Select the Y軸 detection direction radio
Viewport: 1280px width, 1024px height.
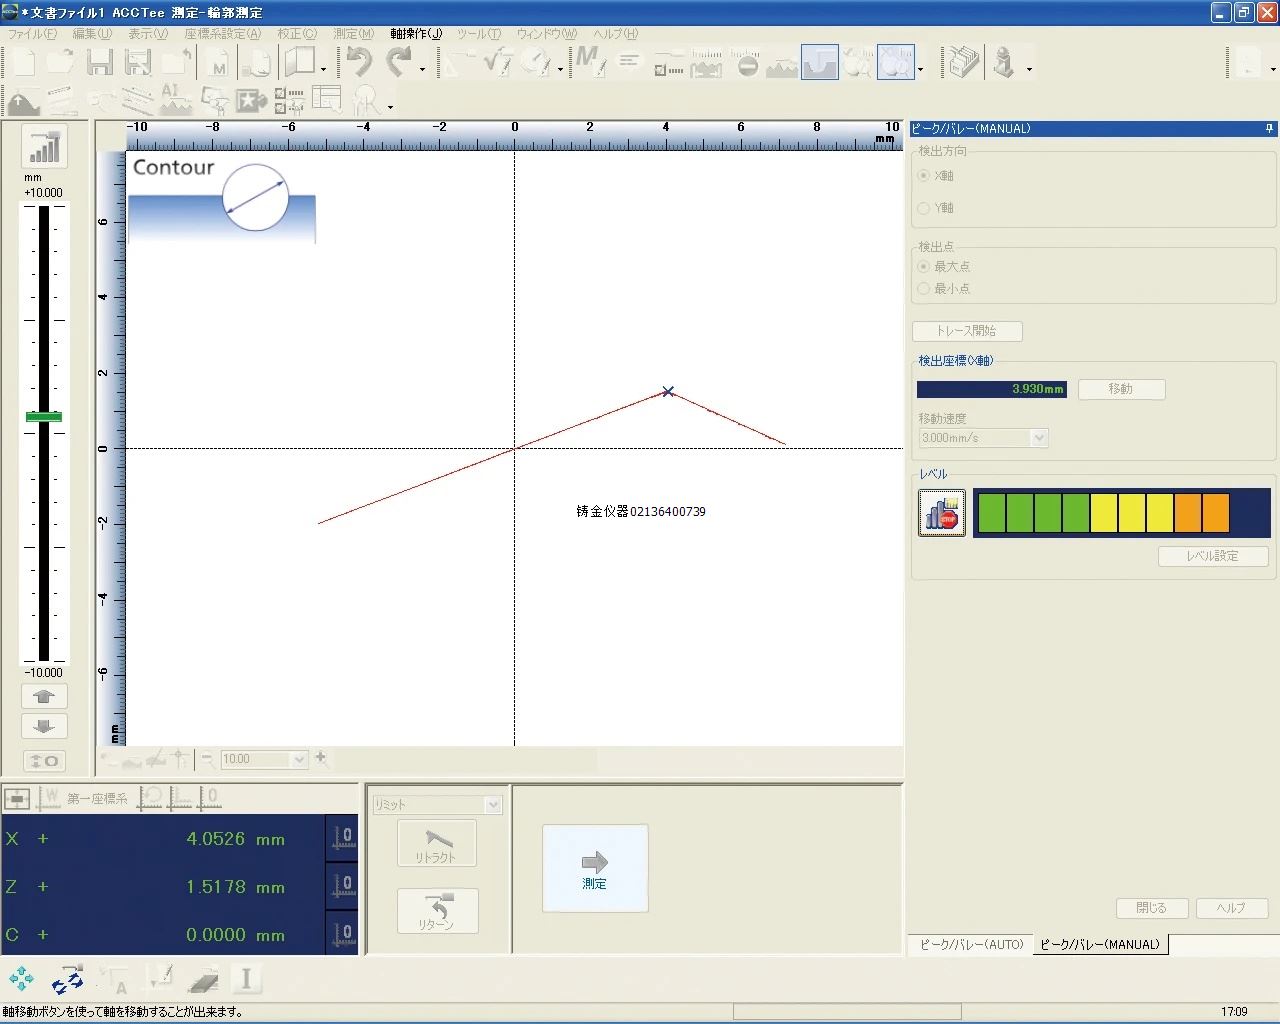click(x=924, y=208)
